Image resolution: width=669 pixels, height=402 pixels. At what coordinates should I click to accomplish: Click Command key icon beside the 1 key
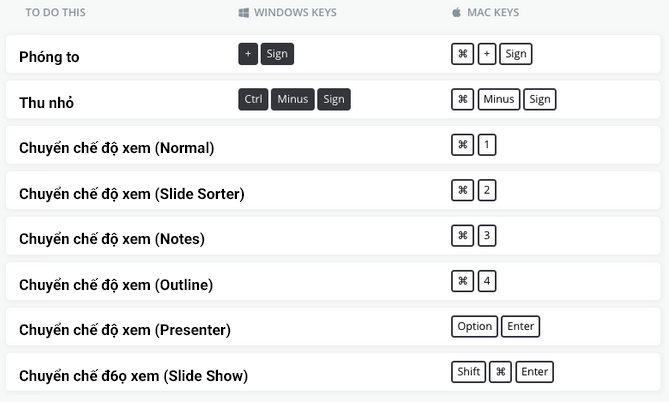(463, 145)
